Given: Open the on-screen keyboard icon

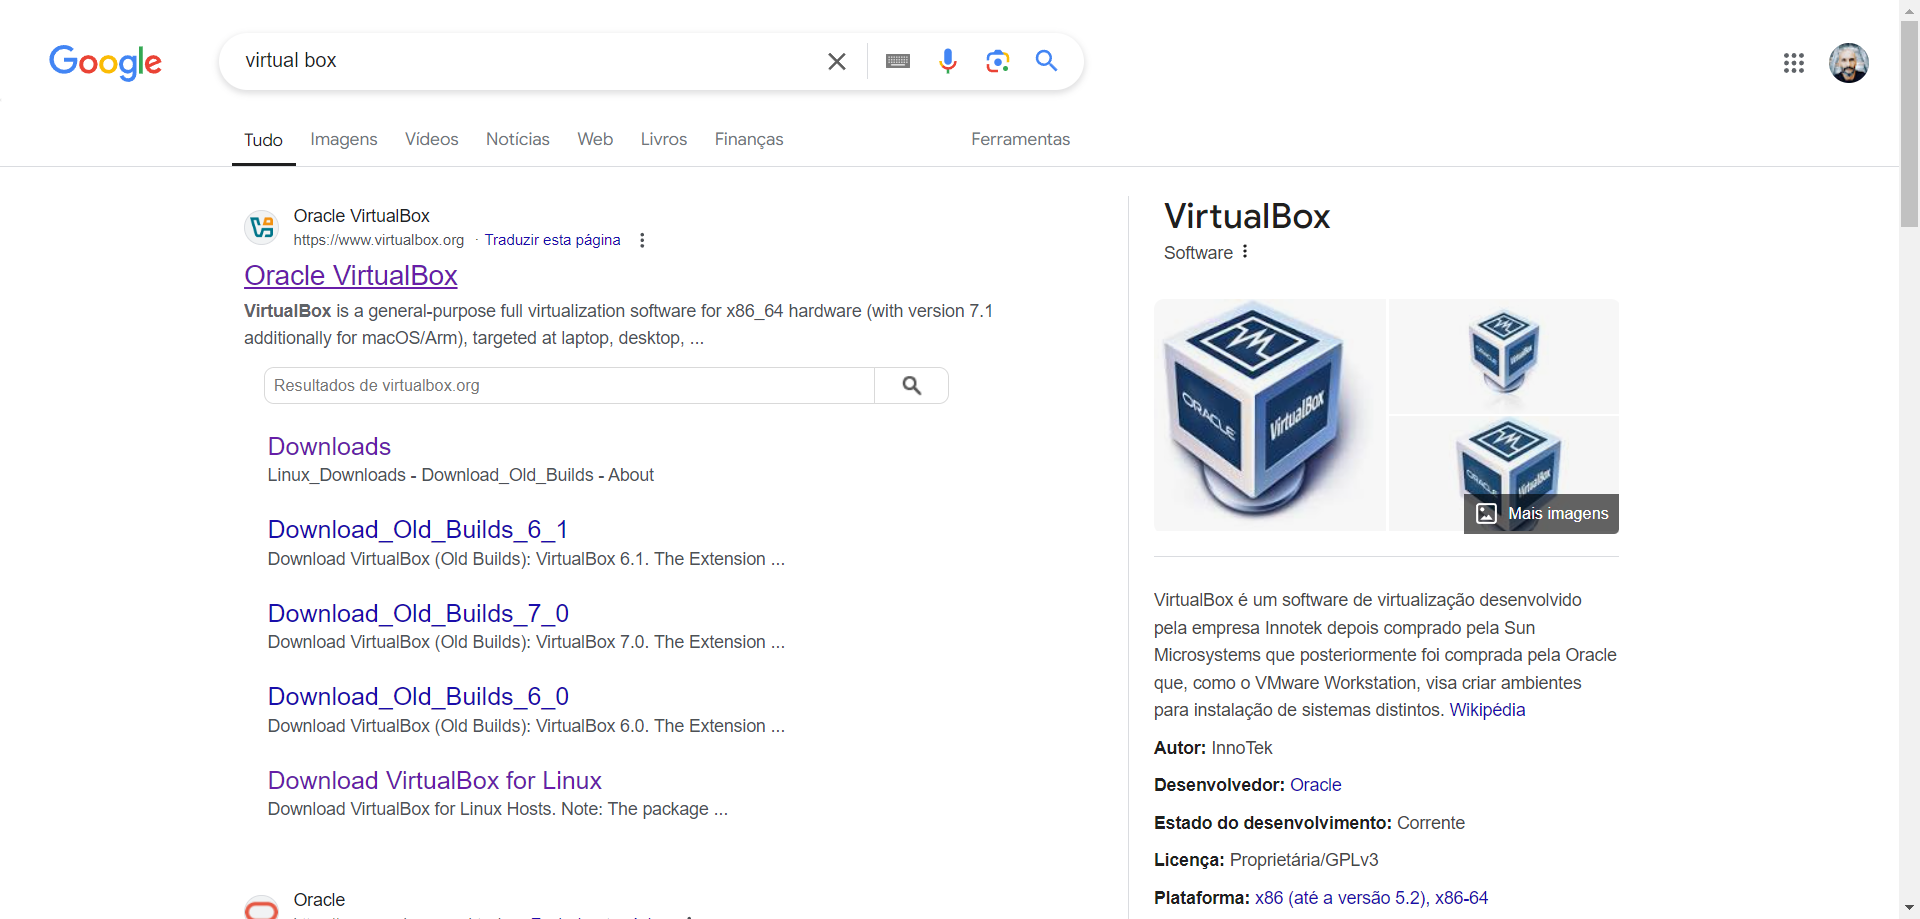Looking at the screenshot, I should tap(898, 61).
